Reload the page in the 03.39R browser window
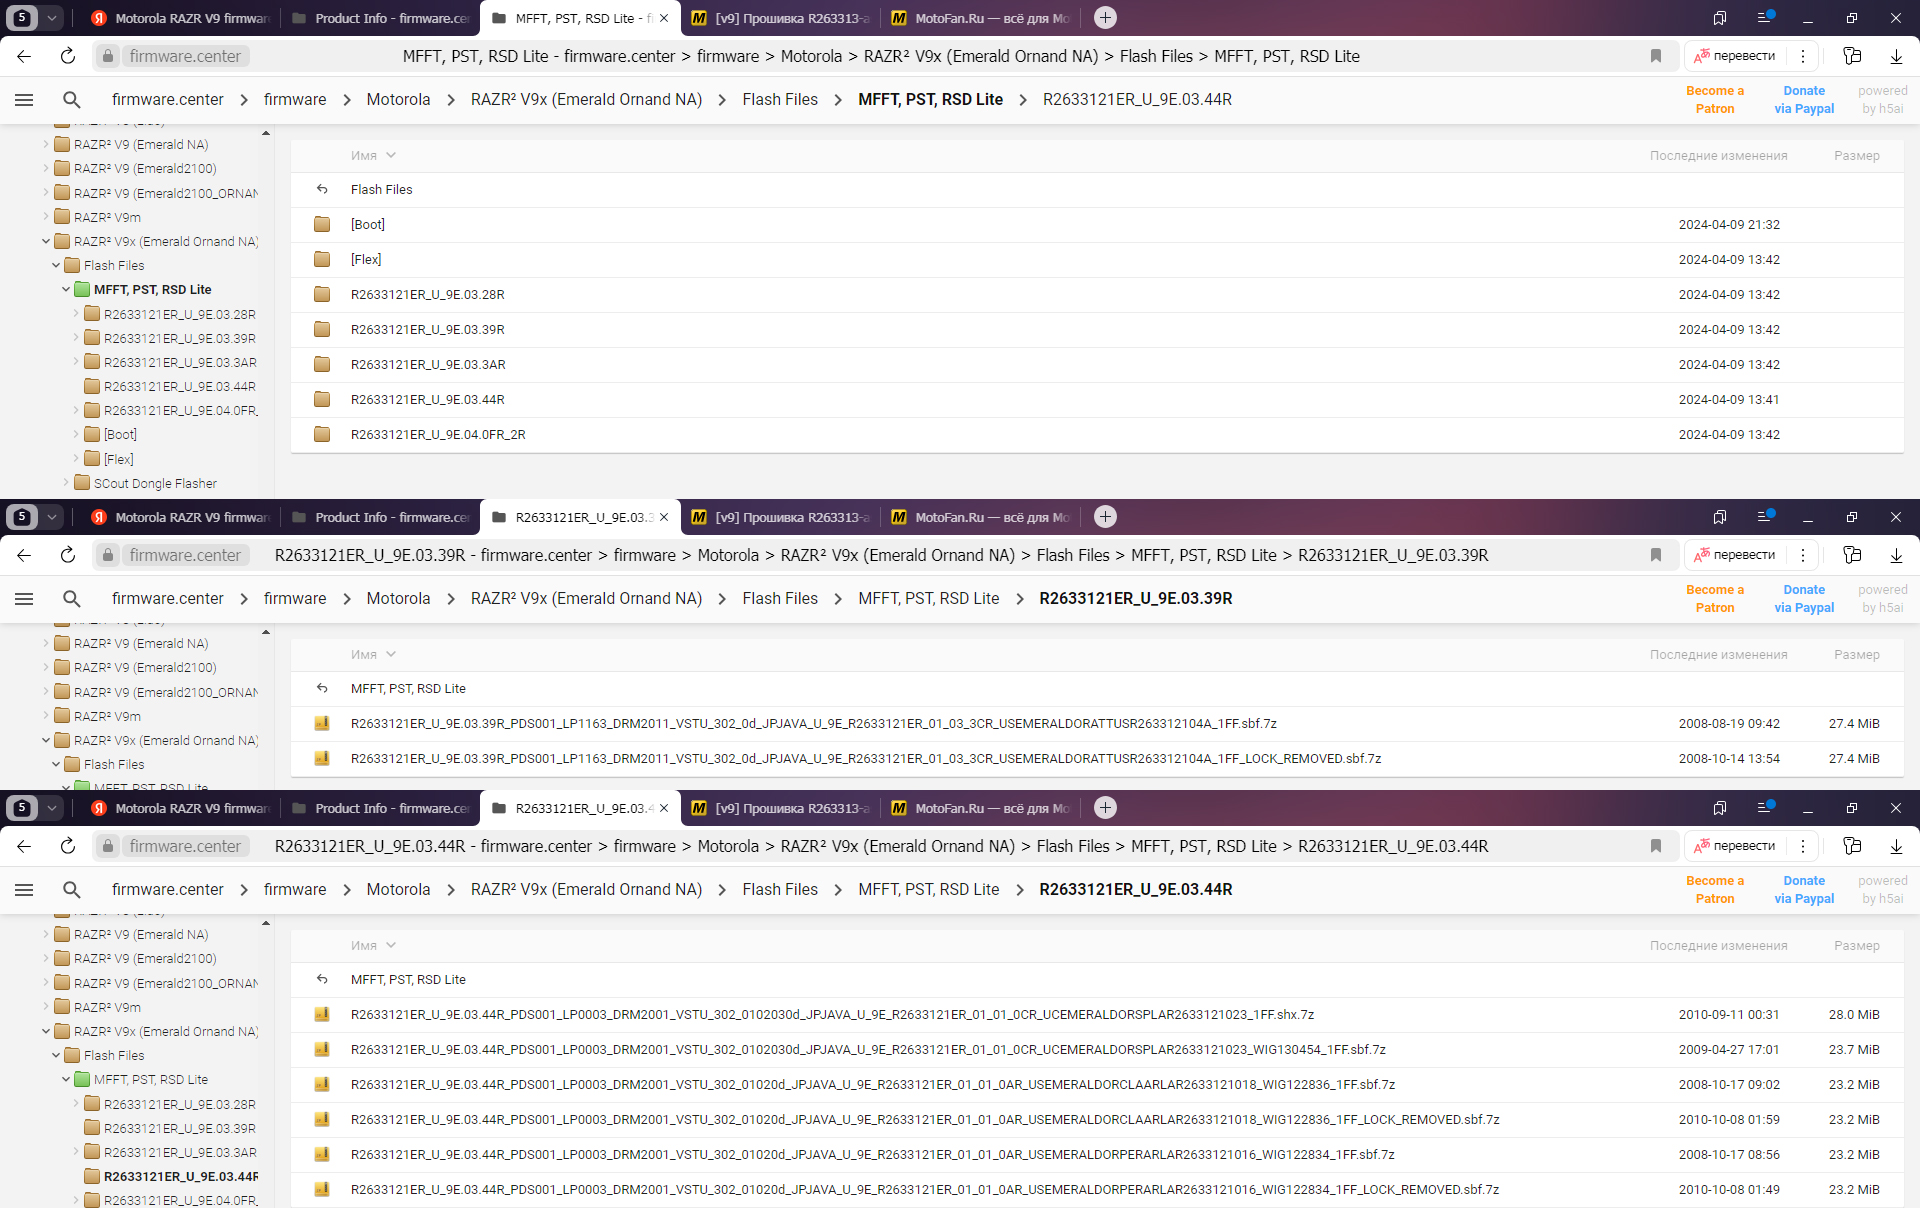The image size is (1920, 1208). pos(68,555)
